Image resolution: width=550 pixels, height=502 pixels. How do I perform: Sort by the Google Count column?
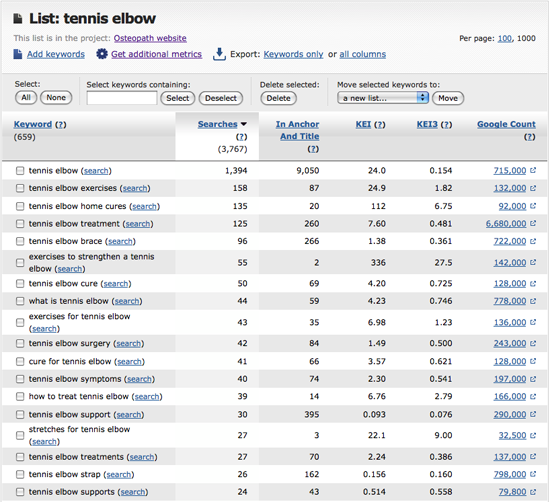(x=506, y=124)
